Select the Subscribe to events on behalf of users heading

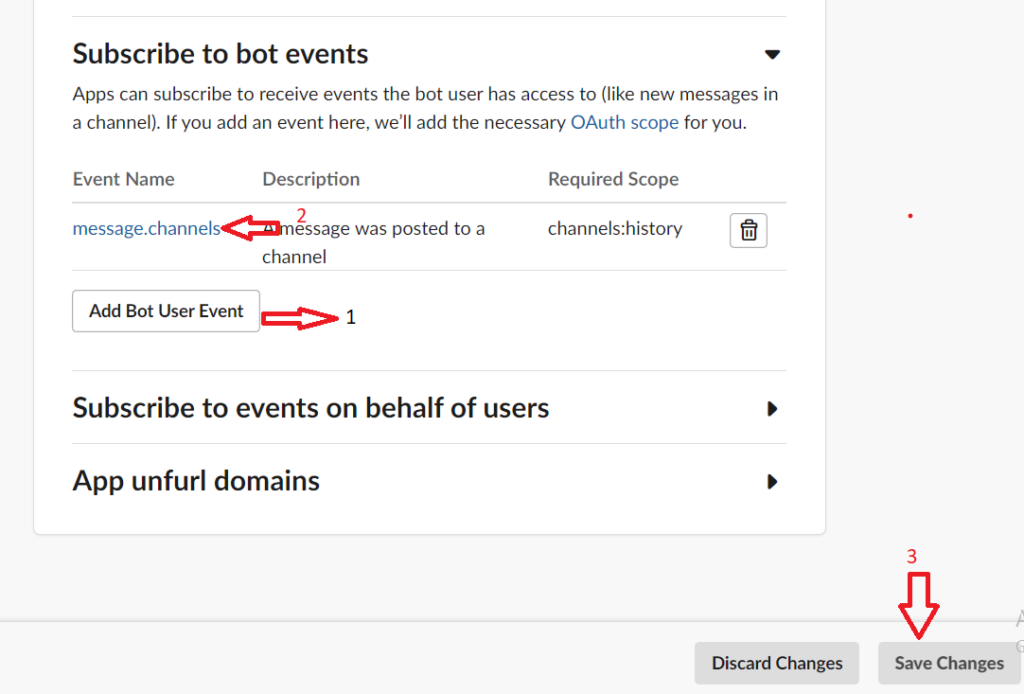coord(311,408)
